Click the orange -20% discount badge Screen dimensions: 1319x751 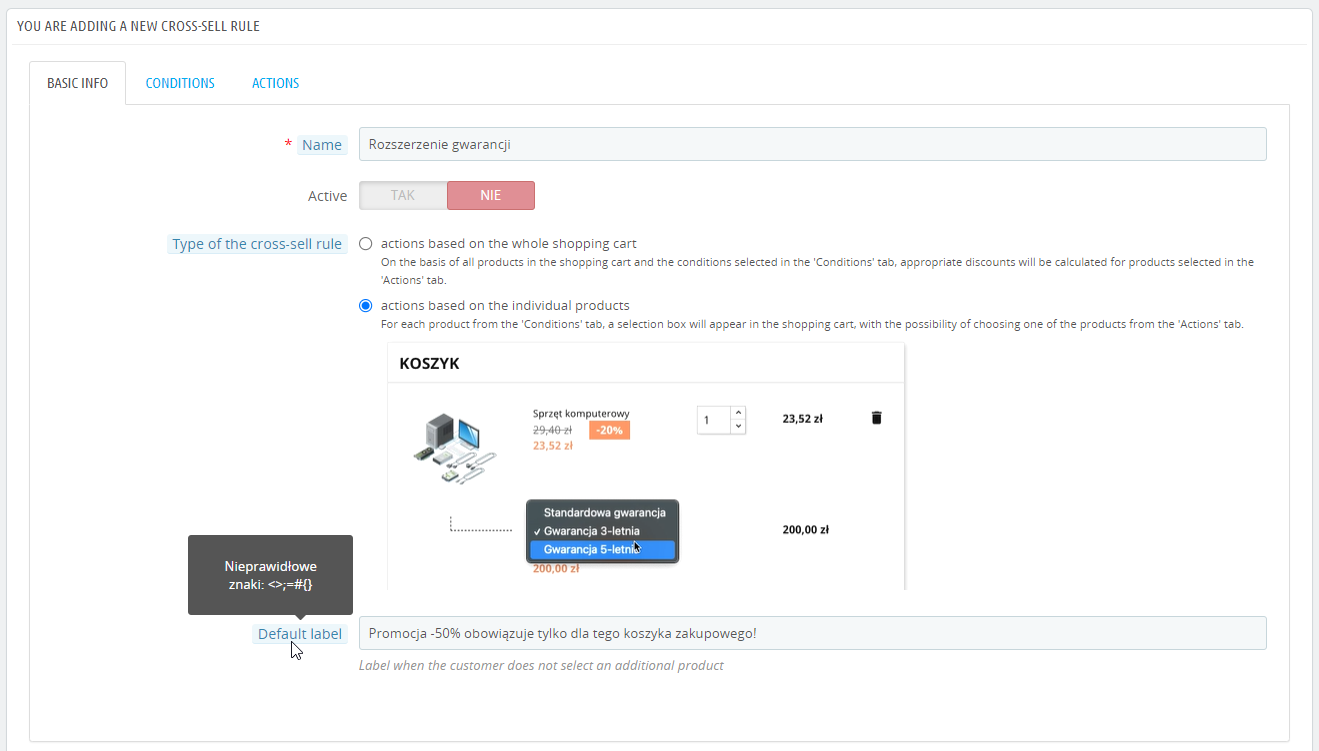609,430
